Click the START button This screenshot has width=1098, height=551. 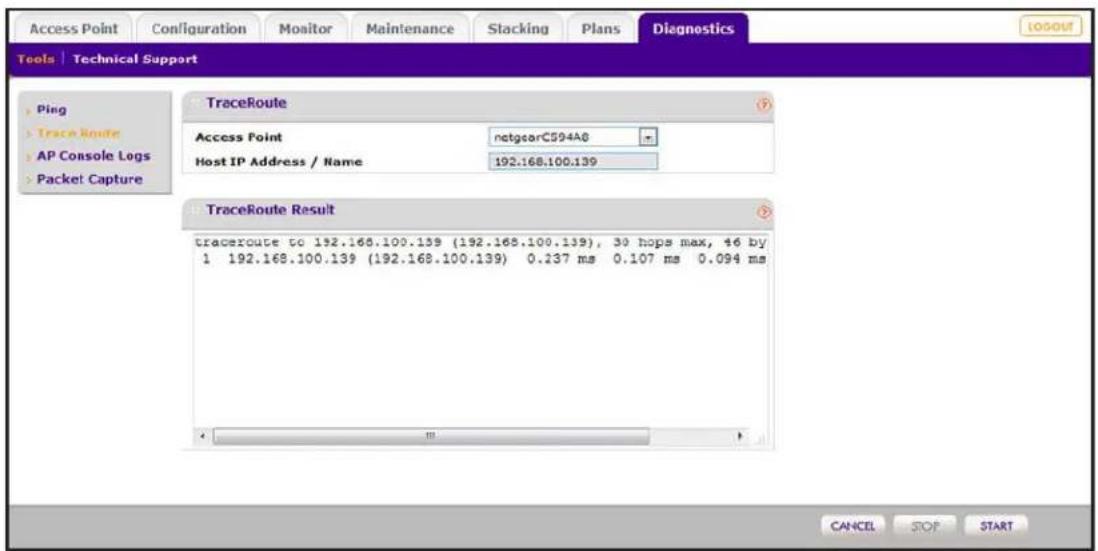coord(996,526)
